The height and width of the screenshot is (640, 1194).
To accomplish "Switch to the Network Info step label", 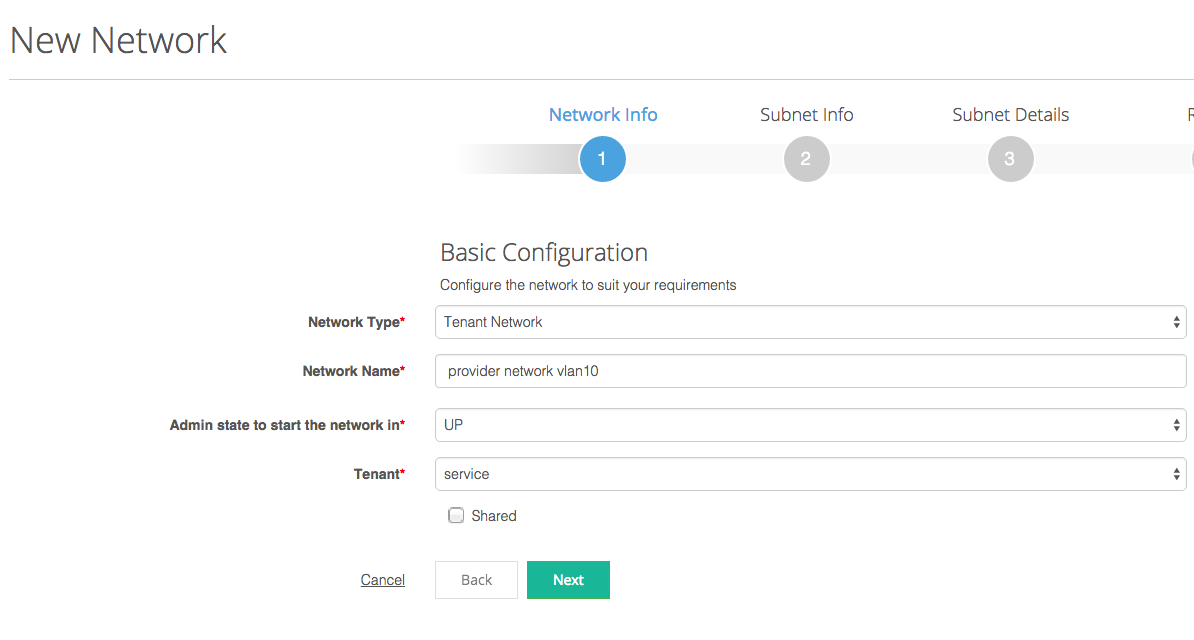I will (603, 115).
